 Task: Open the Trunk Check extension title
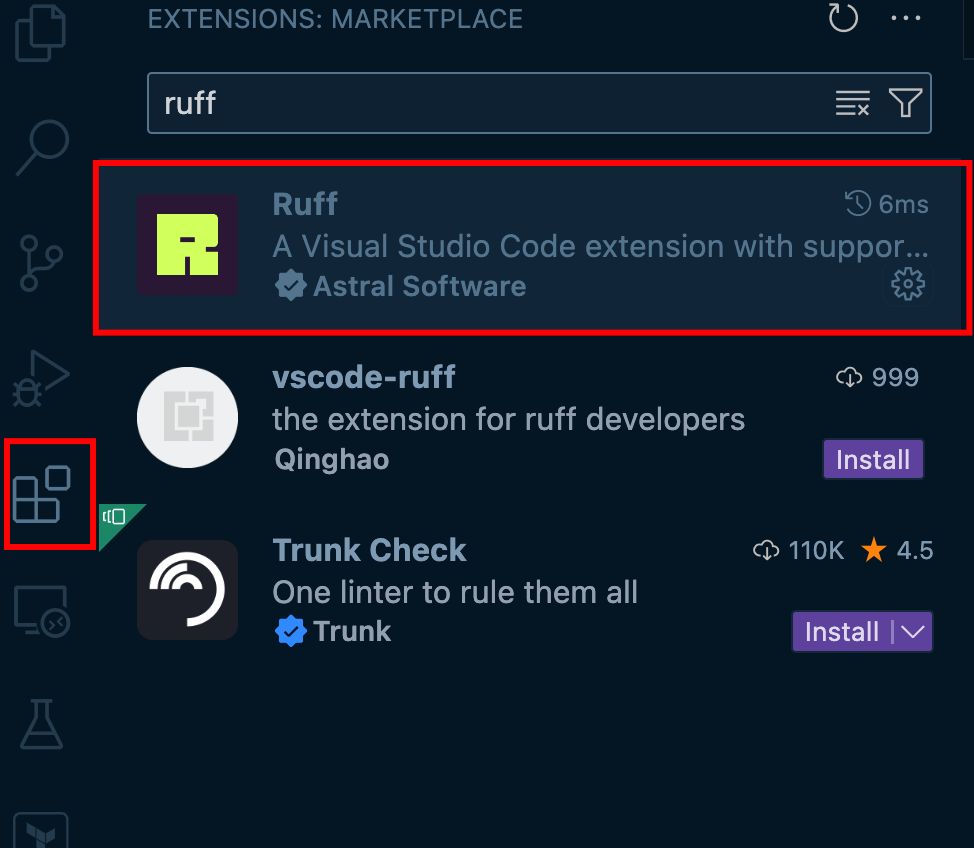pyautogui.click(x=370, y=550)
